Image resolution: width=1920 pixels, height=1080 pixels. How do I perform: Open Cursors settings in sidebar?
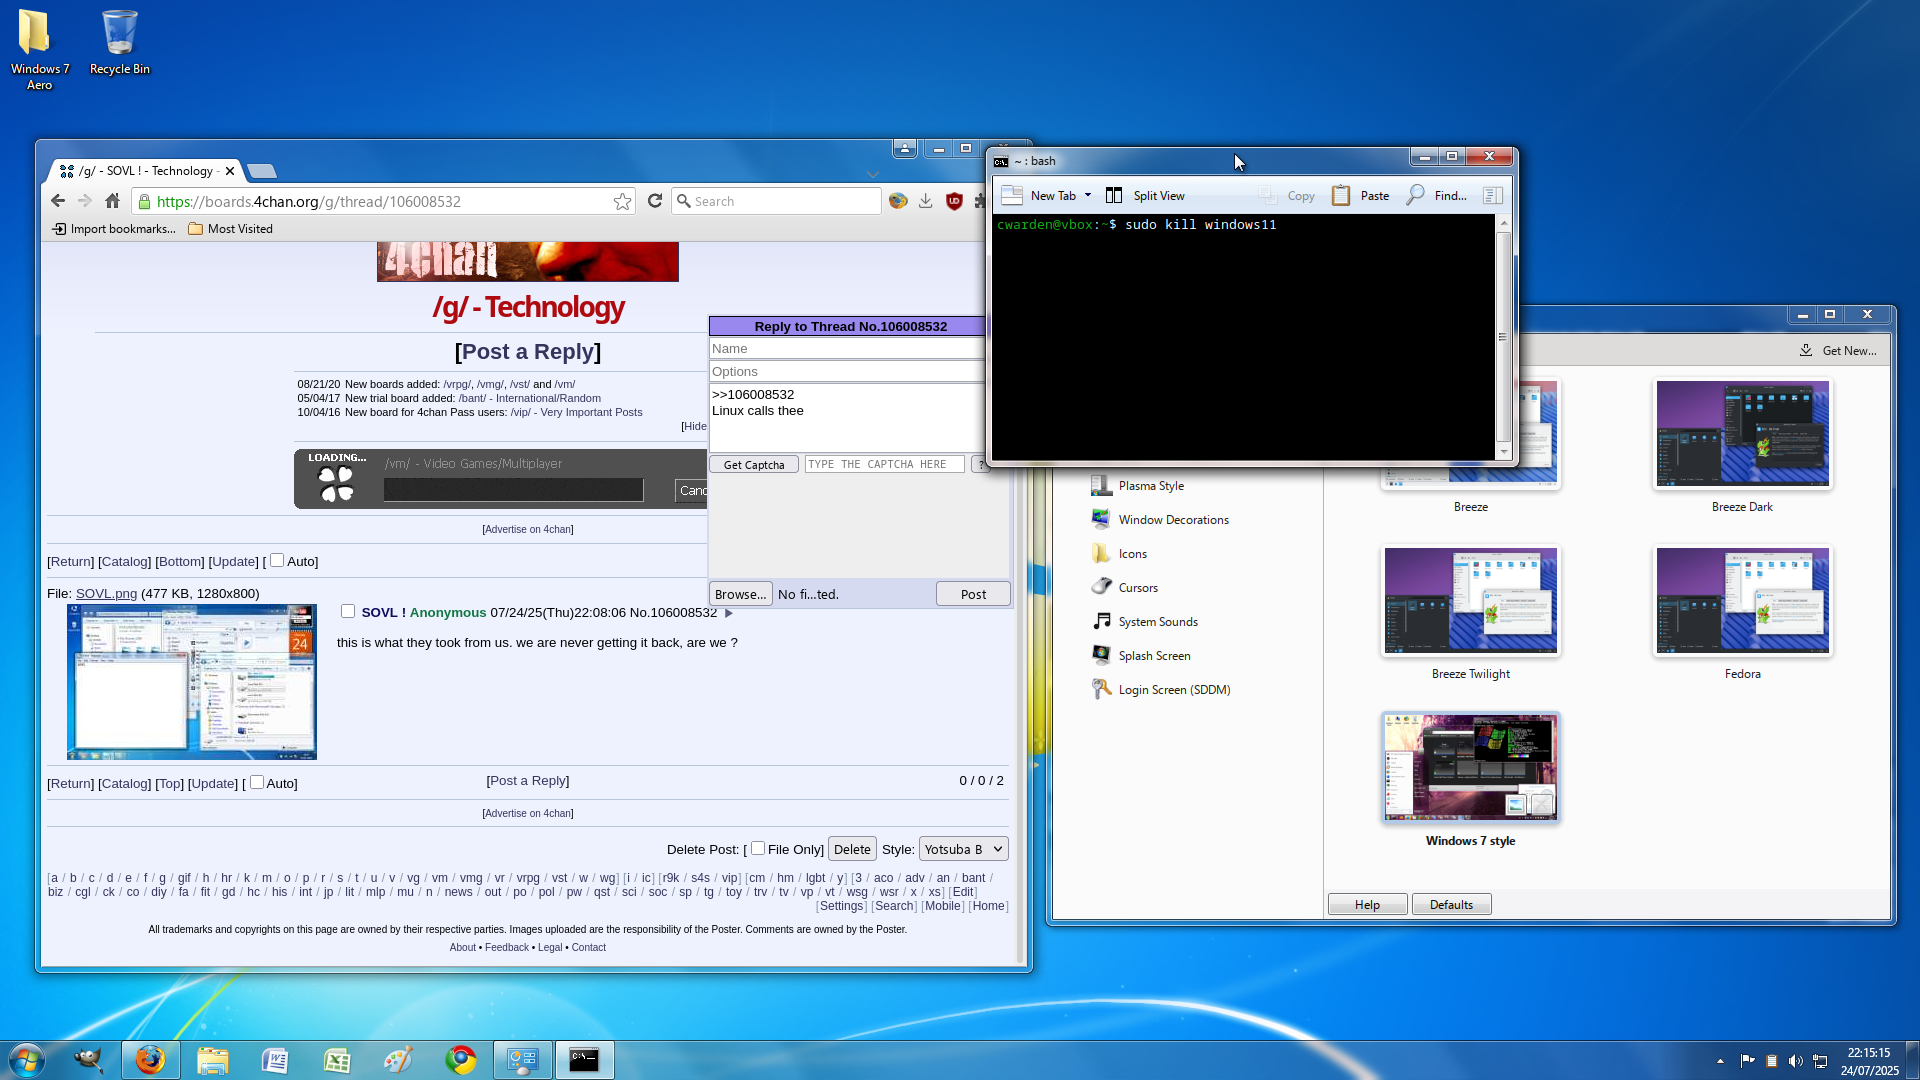pyautogui.click(x=1125, y=588)
